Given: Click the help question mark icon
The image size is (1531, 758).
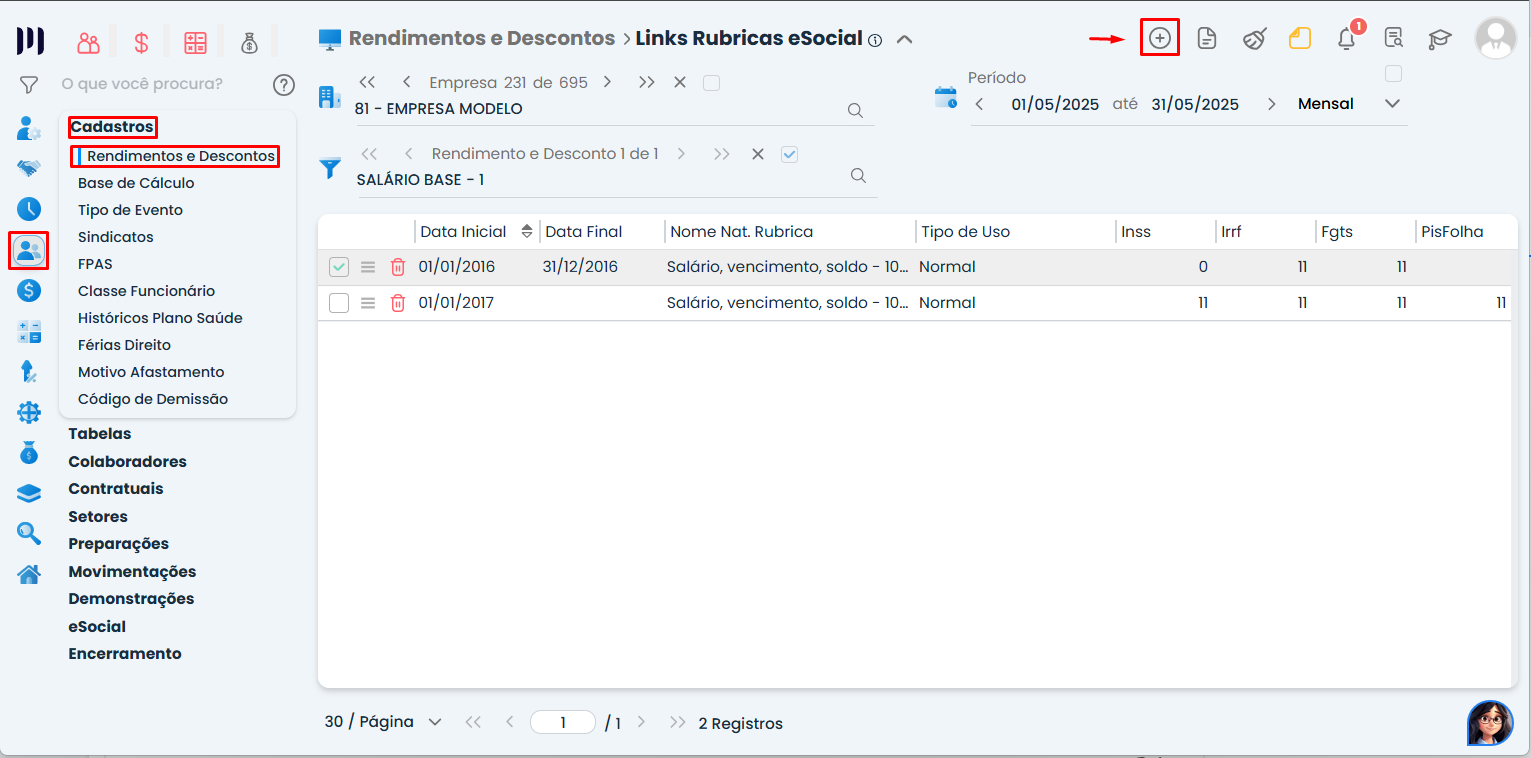Looking at the screenshot, I should coord(284,85).
